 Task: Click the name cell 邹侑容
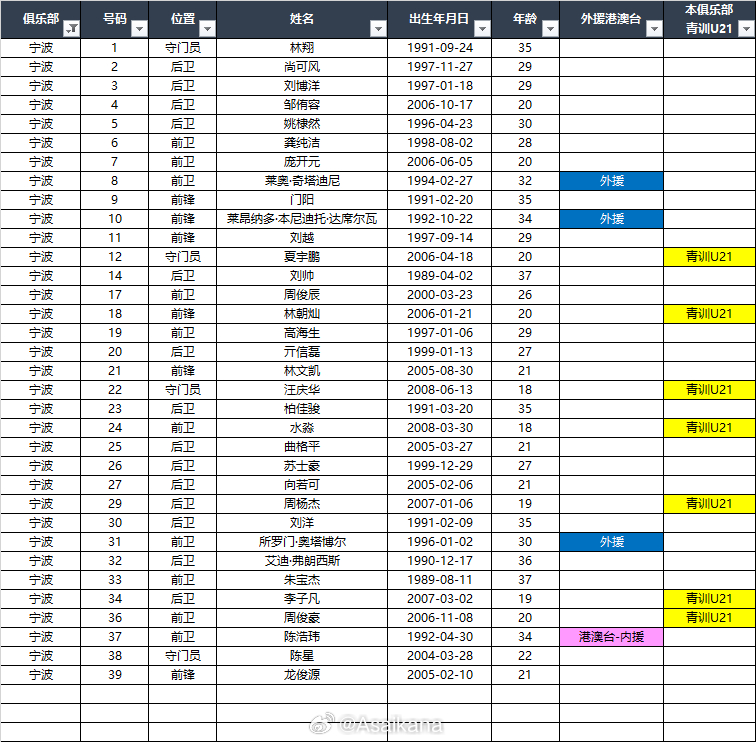tap(302, 105)
